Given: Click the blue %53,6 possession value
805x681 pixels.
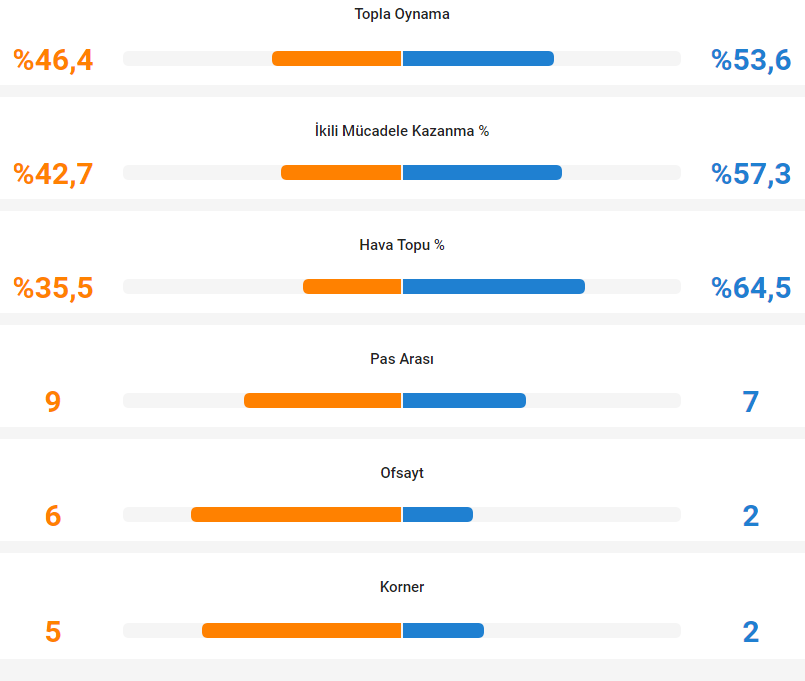Looking at the screenshot, I should point(751,60).
